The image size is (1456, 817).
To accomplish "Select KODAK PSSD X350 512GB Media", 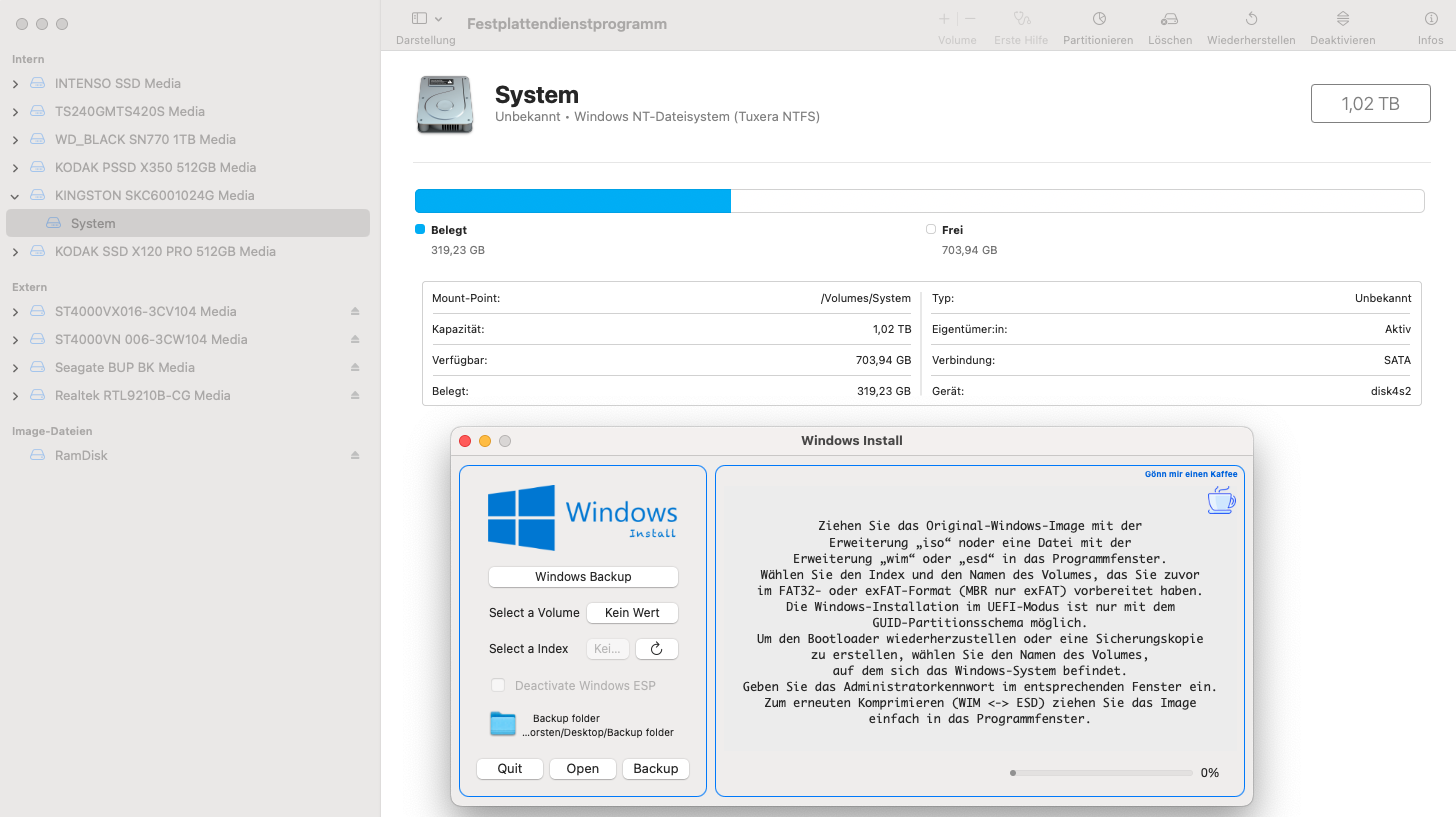I will (155, 168).
